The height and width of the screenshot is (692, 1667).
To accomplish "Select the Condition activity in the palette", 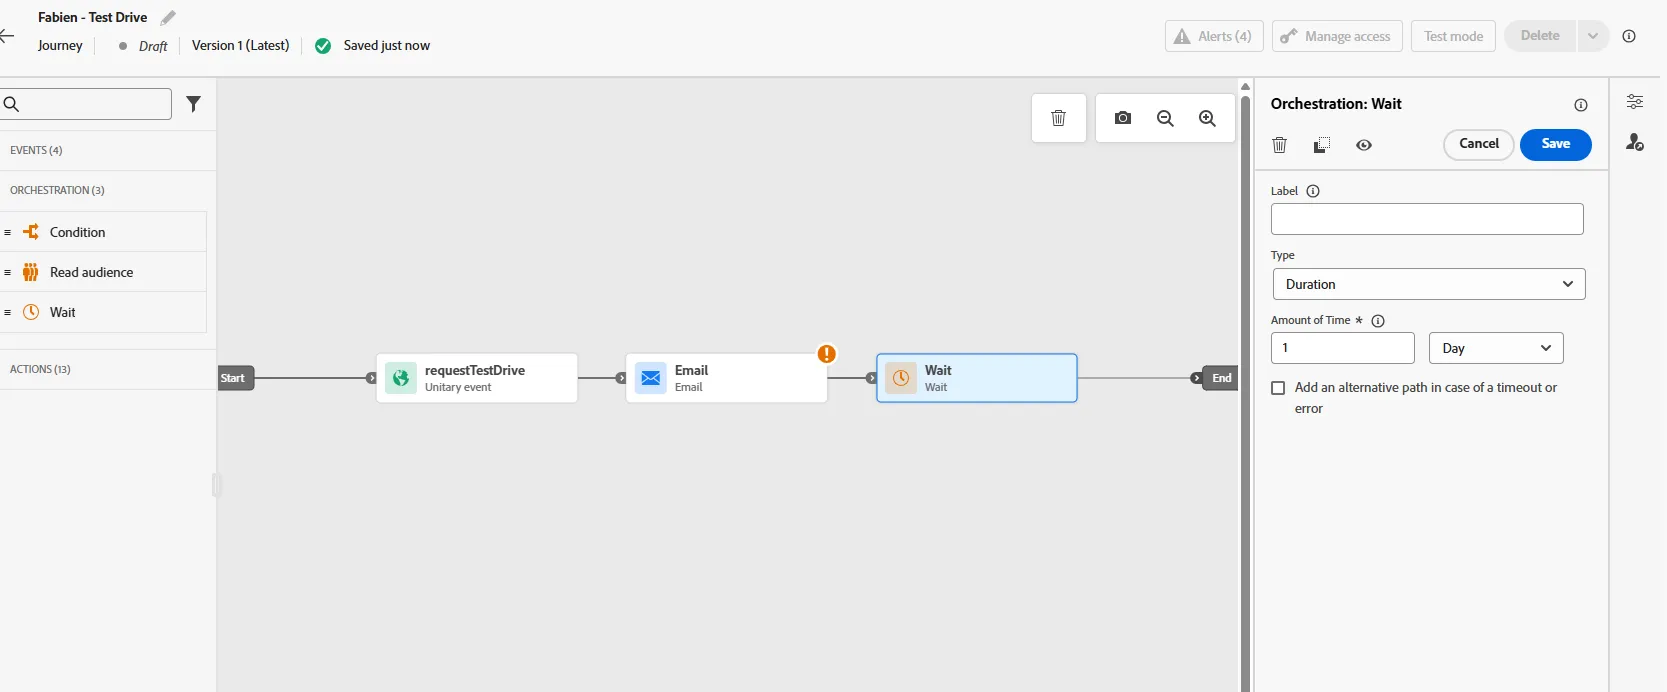I will [103, 232].
